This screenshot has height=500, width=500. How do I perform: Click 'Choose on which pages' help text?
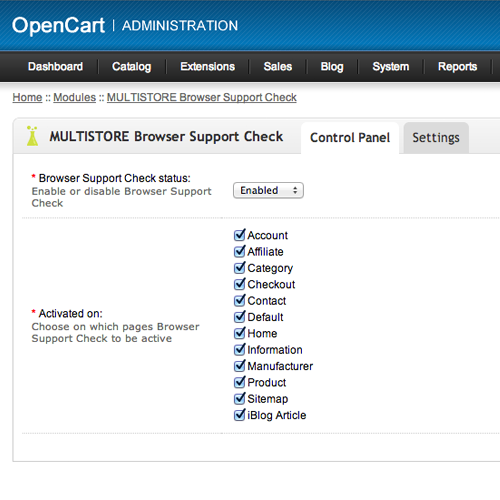pos(115,332)
